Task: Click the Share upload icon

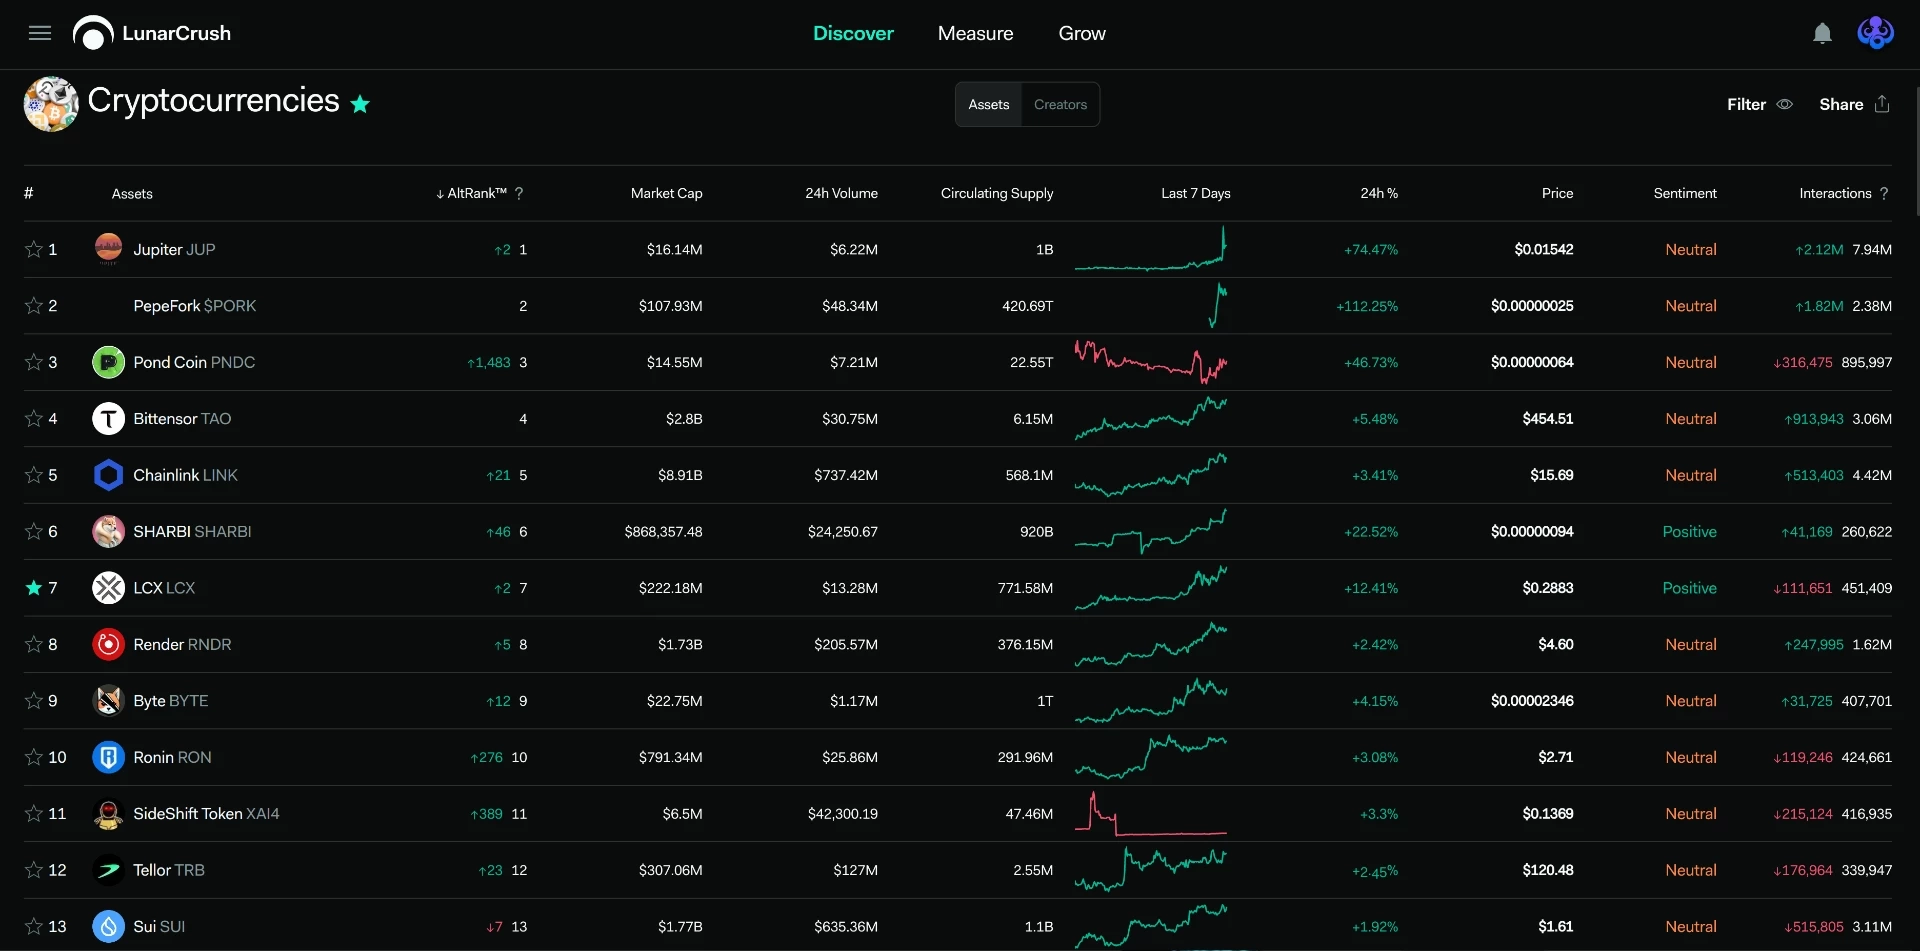Action: [x=1882, y=104]
